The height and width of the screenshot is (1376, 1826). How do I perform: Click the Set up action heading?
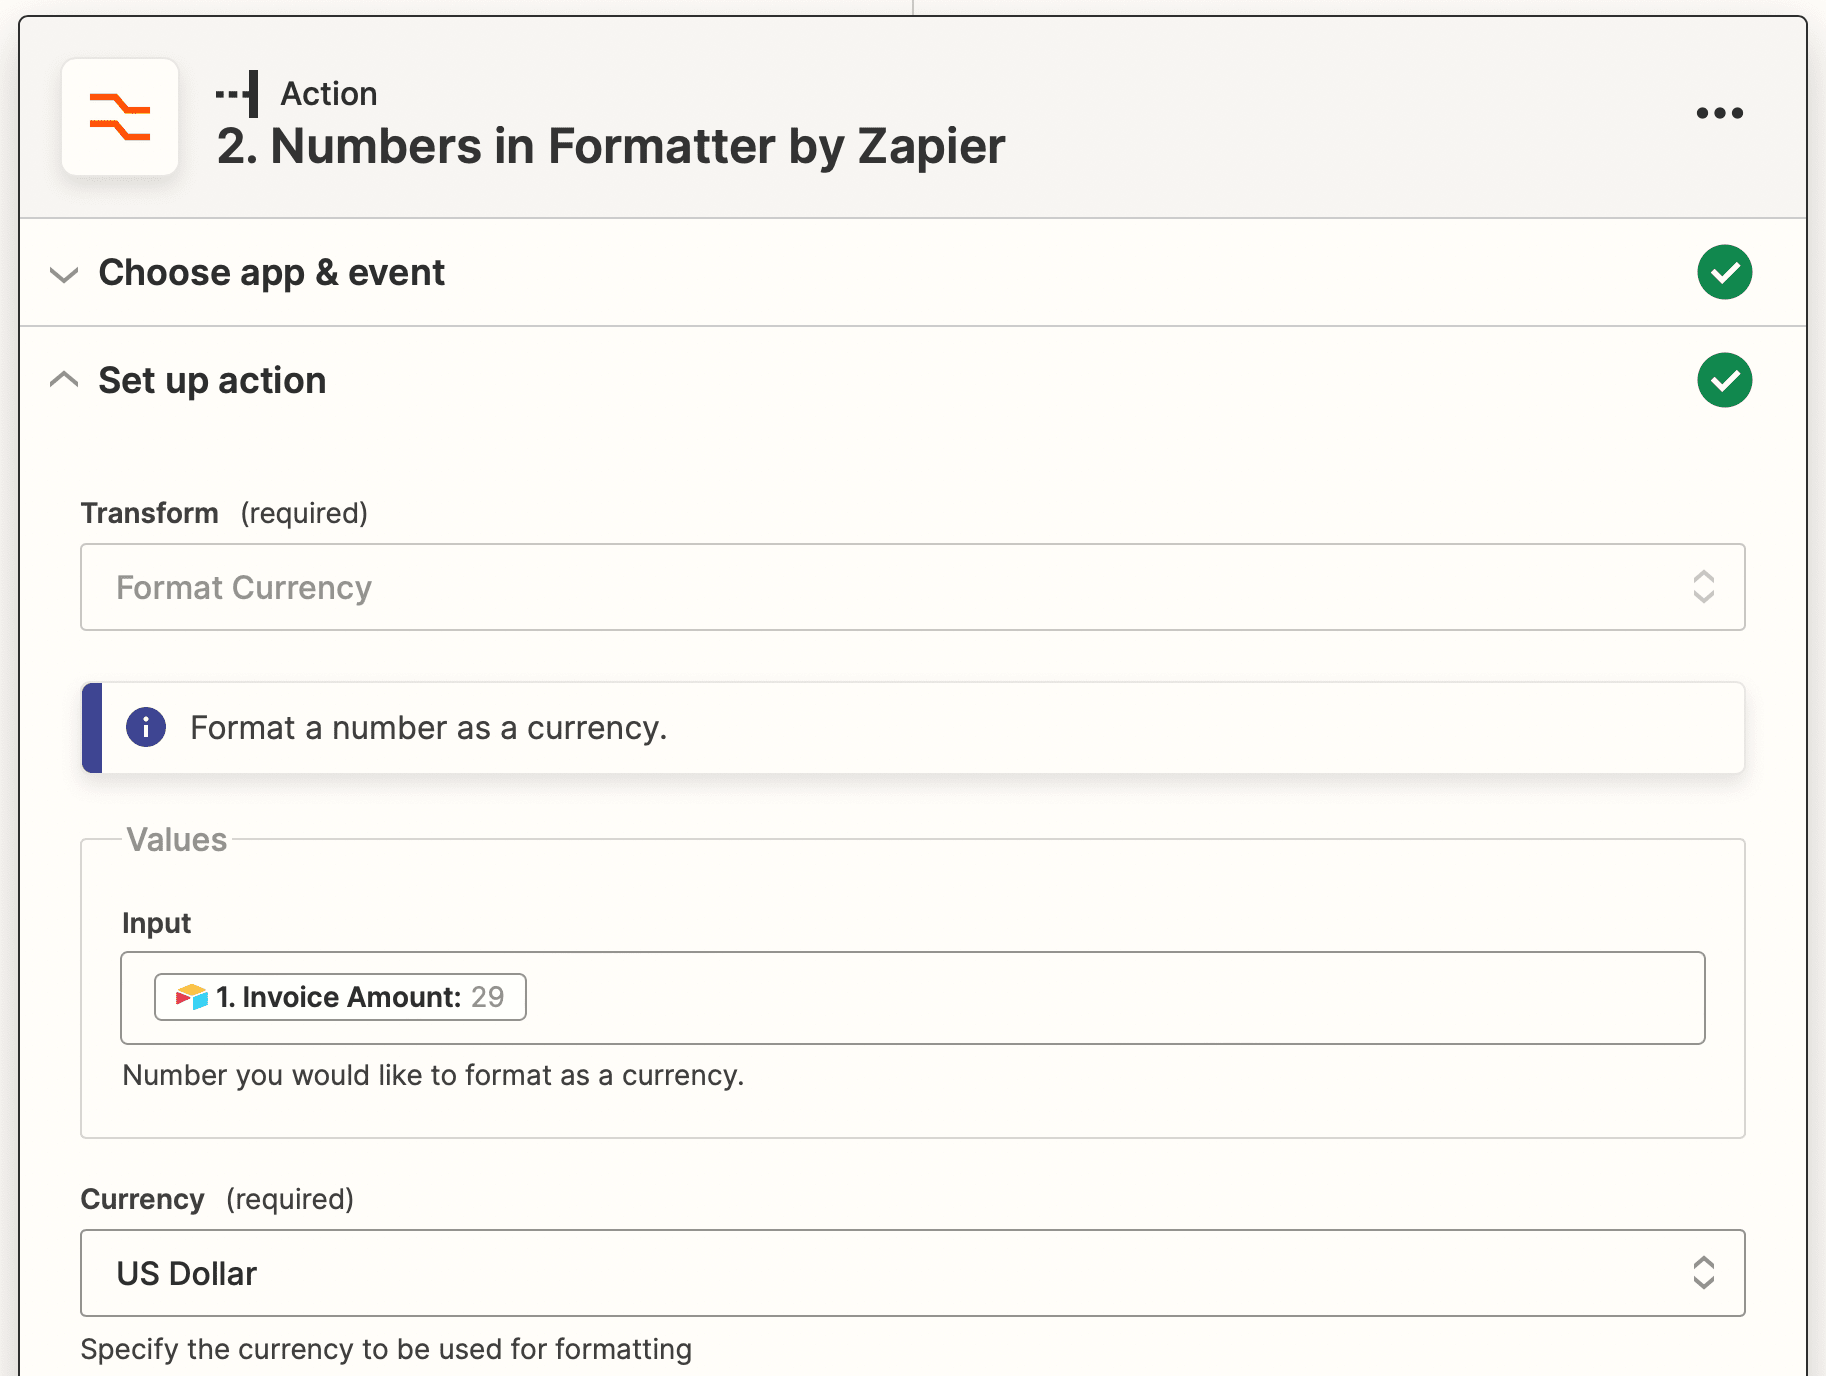[x=212, y=381]
